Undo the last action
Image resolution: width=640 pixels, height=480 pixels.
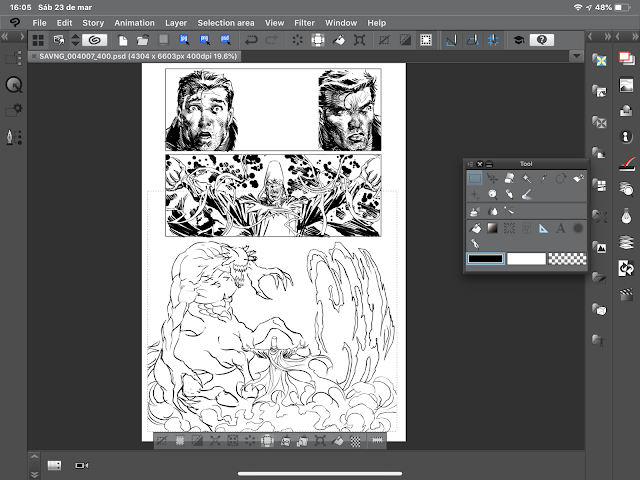pos(251,40)
